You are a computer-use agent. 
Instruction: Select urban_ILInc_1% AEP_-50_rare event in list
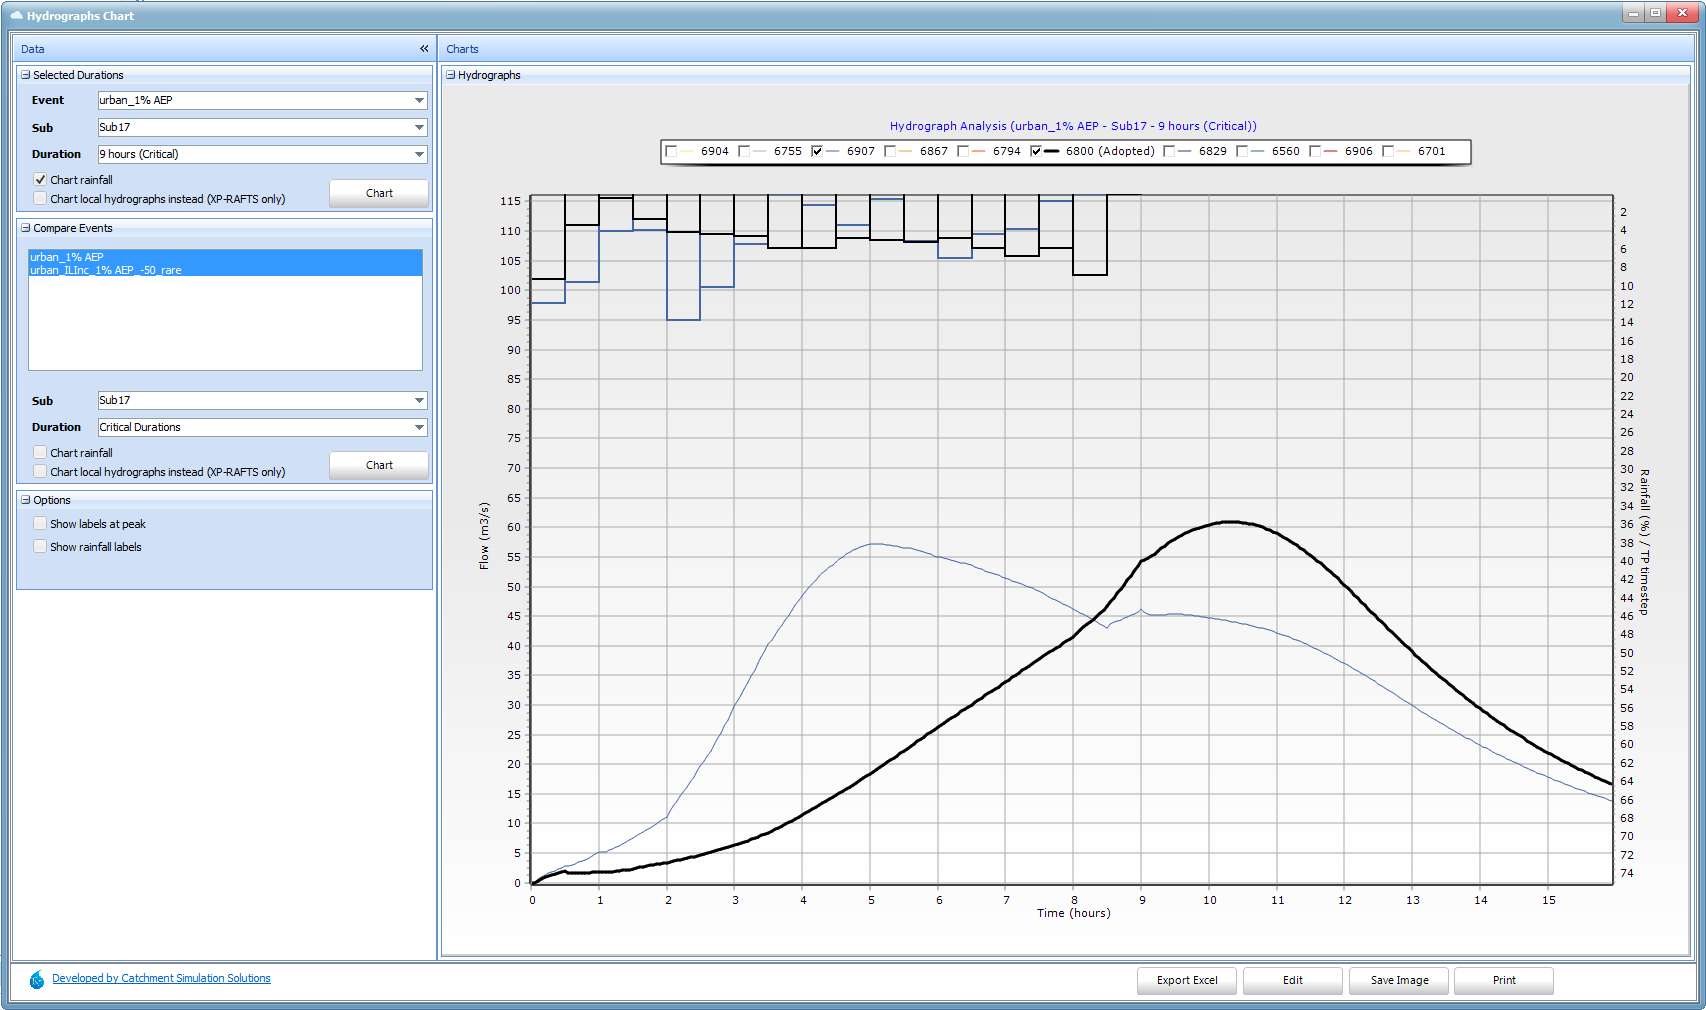pos(106,270)
